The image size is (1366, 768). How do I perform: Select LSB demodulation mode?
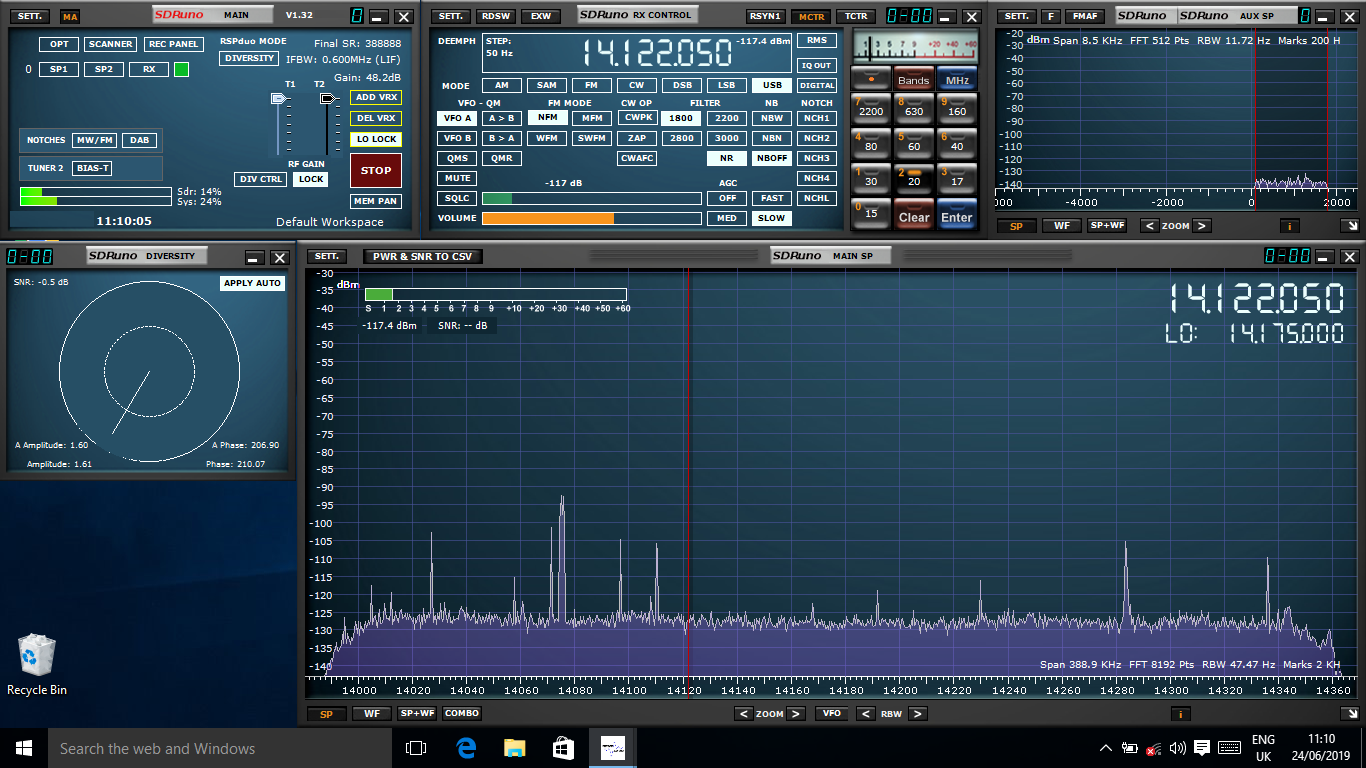tap(727, 86)
